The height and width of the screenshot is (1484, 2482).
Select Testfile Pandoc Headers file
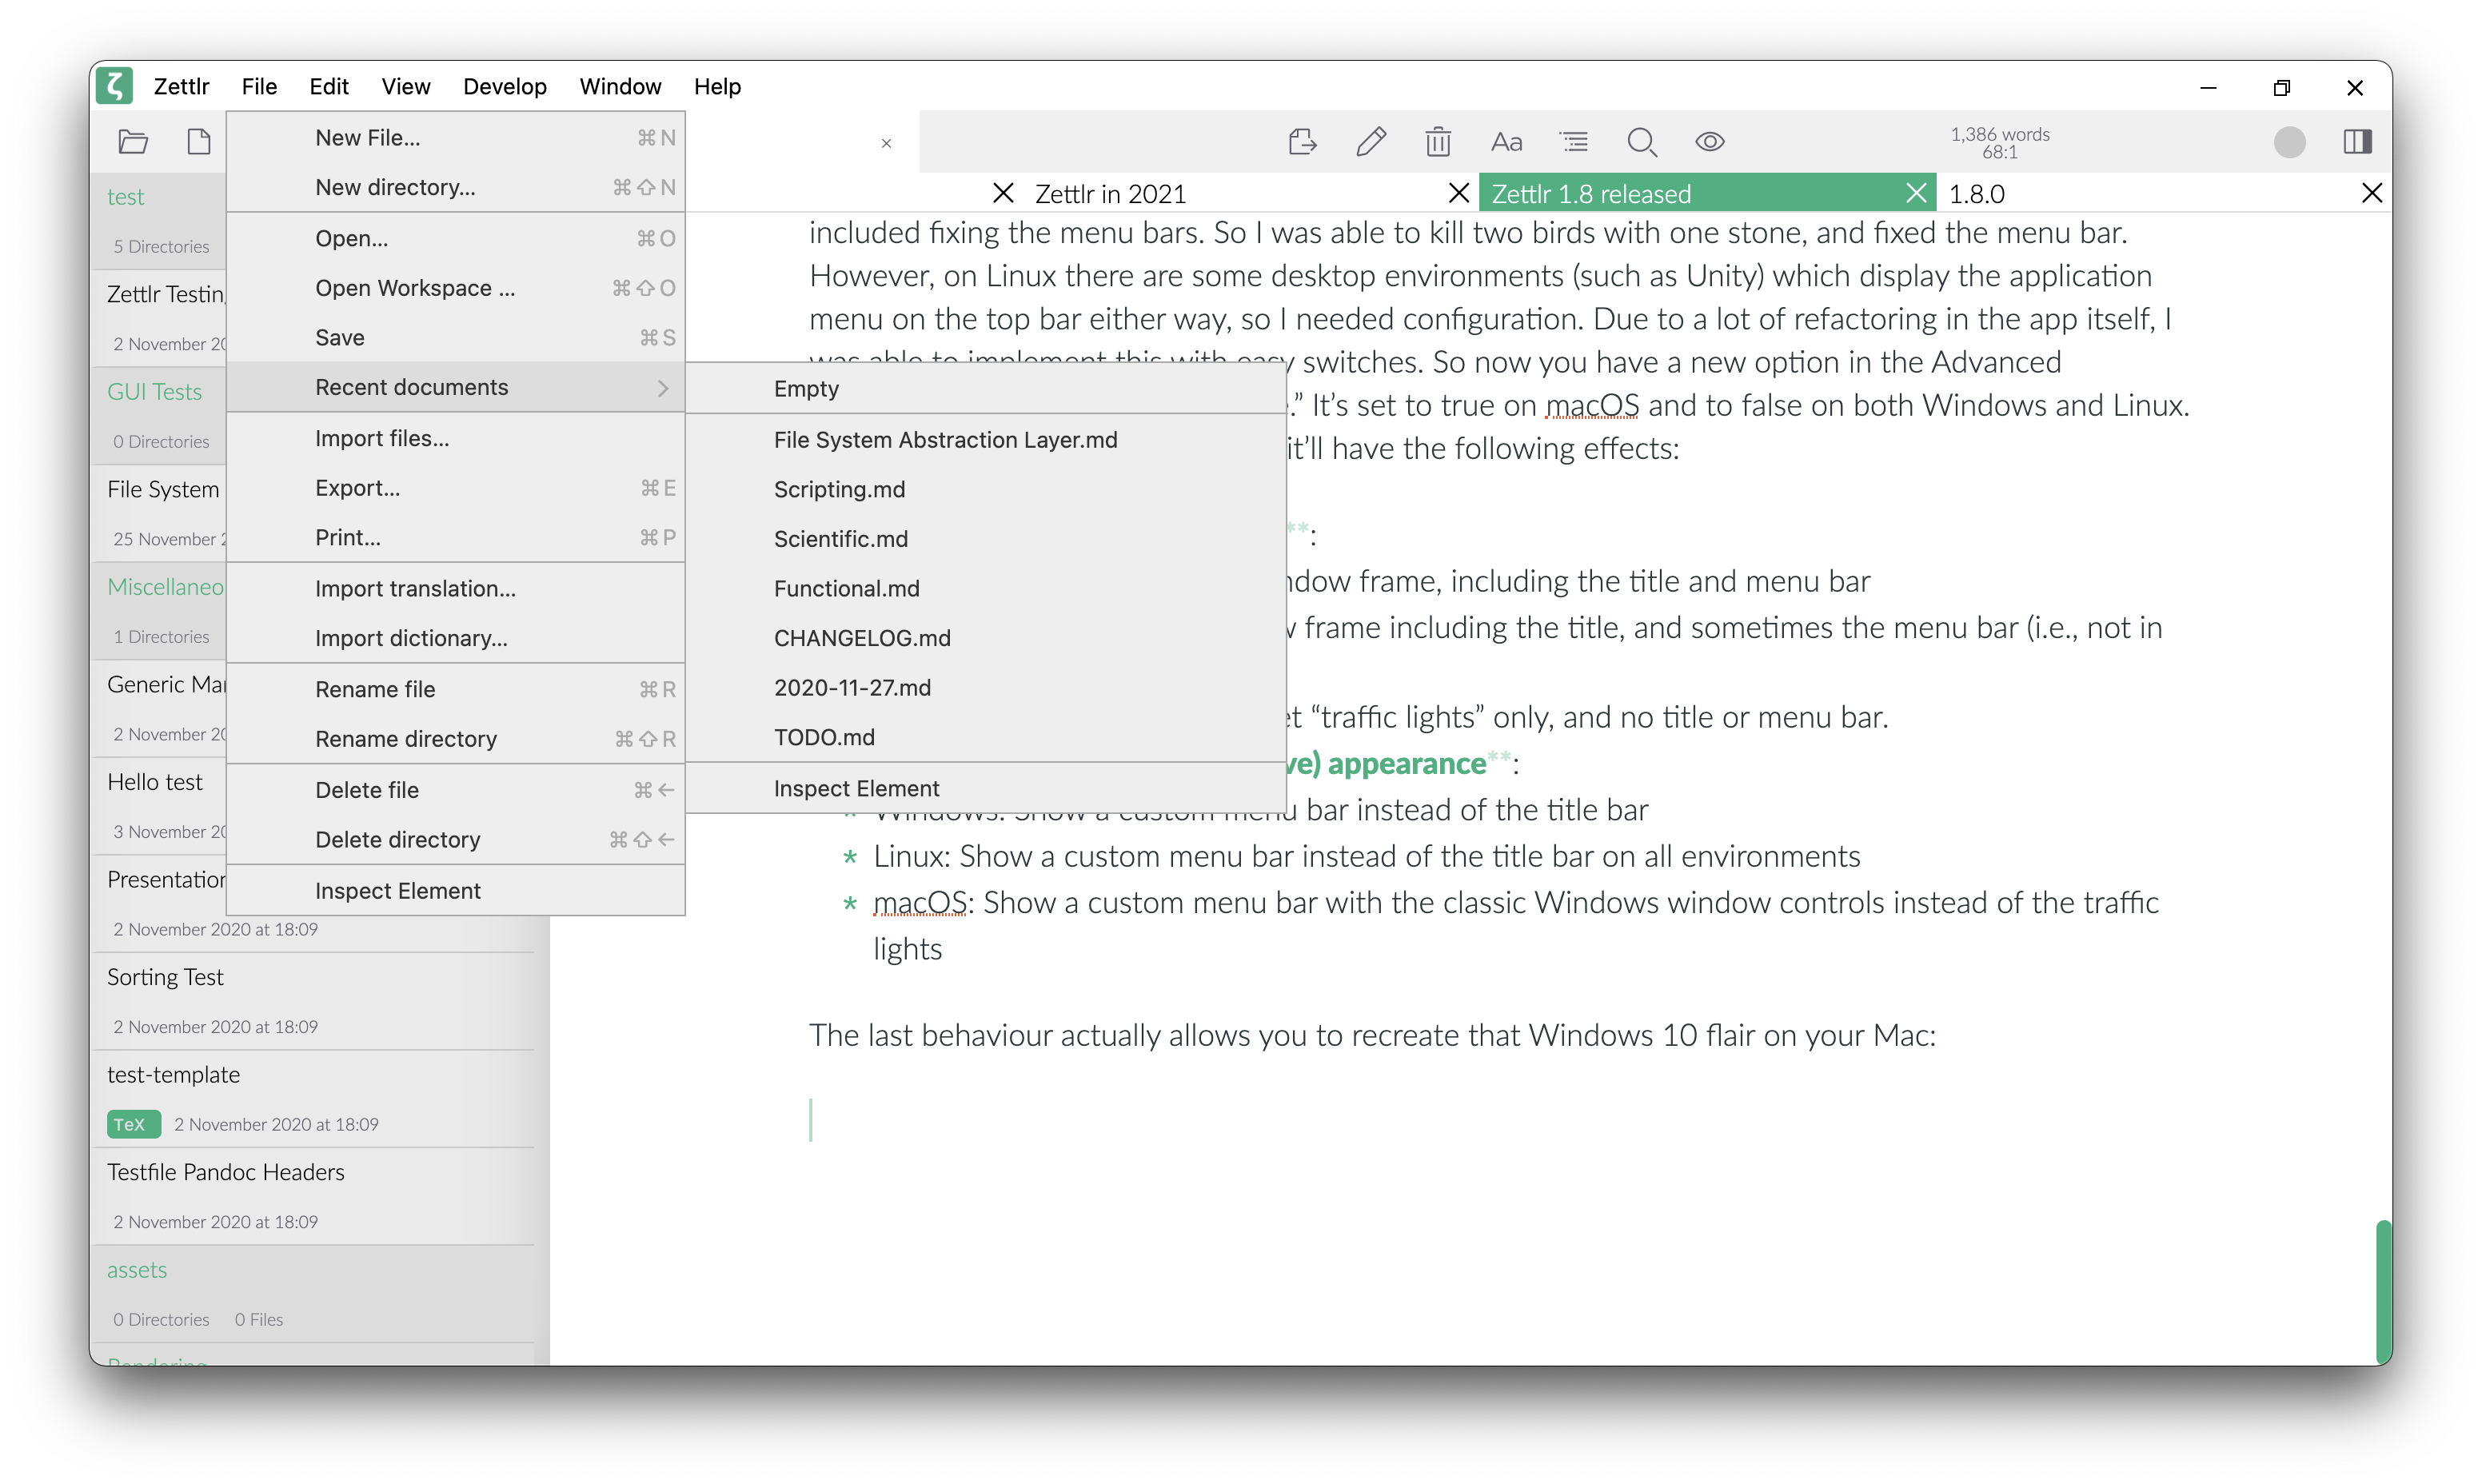click(x=312, y=1196)
